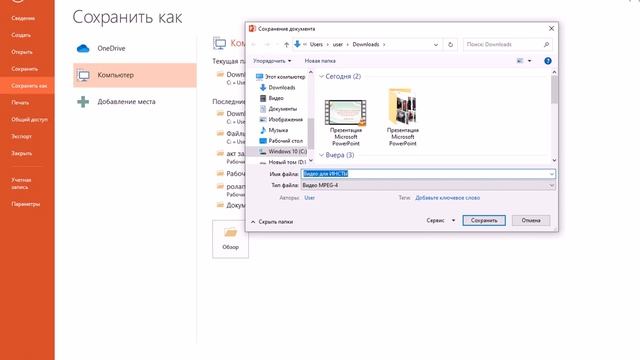Refresh the Downloads folder listing
This screenshot has height=360, width=640.
click(450, 44)
